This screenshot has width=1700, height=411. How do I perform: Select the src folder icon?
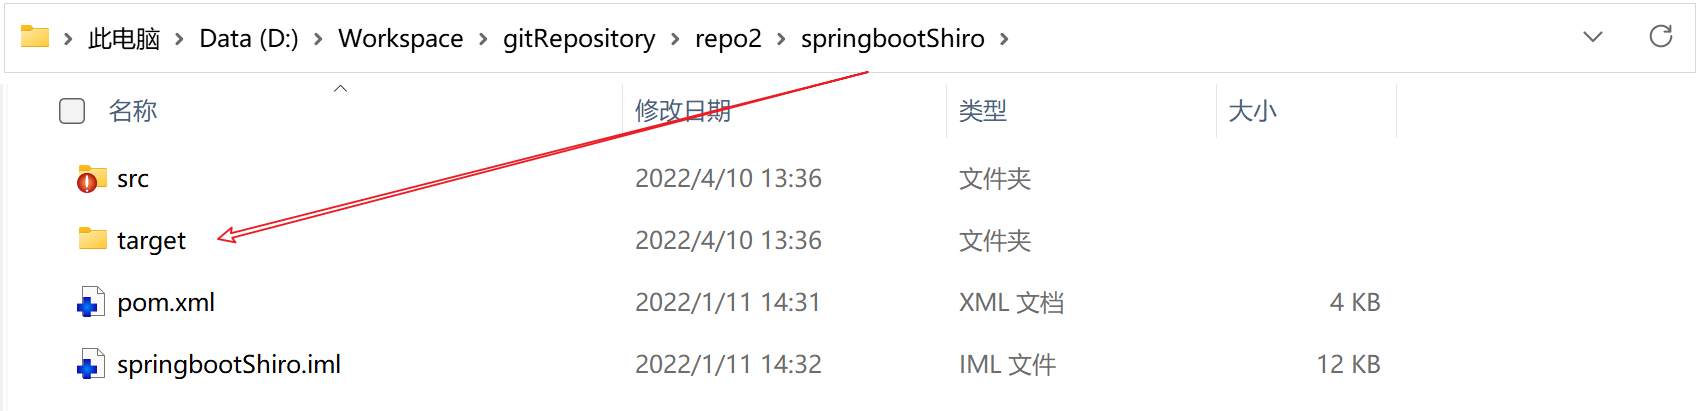pyautogui.click(x=92, y=179)
